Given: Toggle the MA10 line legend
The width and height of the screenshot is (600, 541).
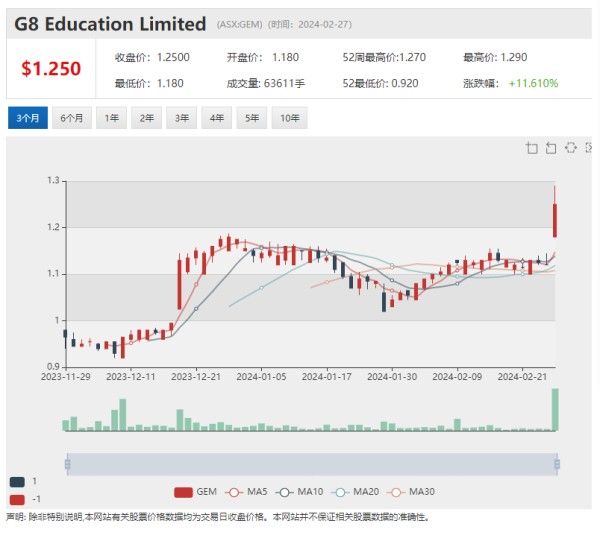Looking at the screenshot, I should (300, 492).
